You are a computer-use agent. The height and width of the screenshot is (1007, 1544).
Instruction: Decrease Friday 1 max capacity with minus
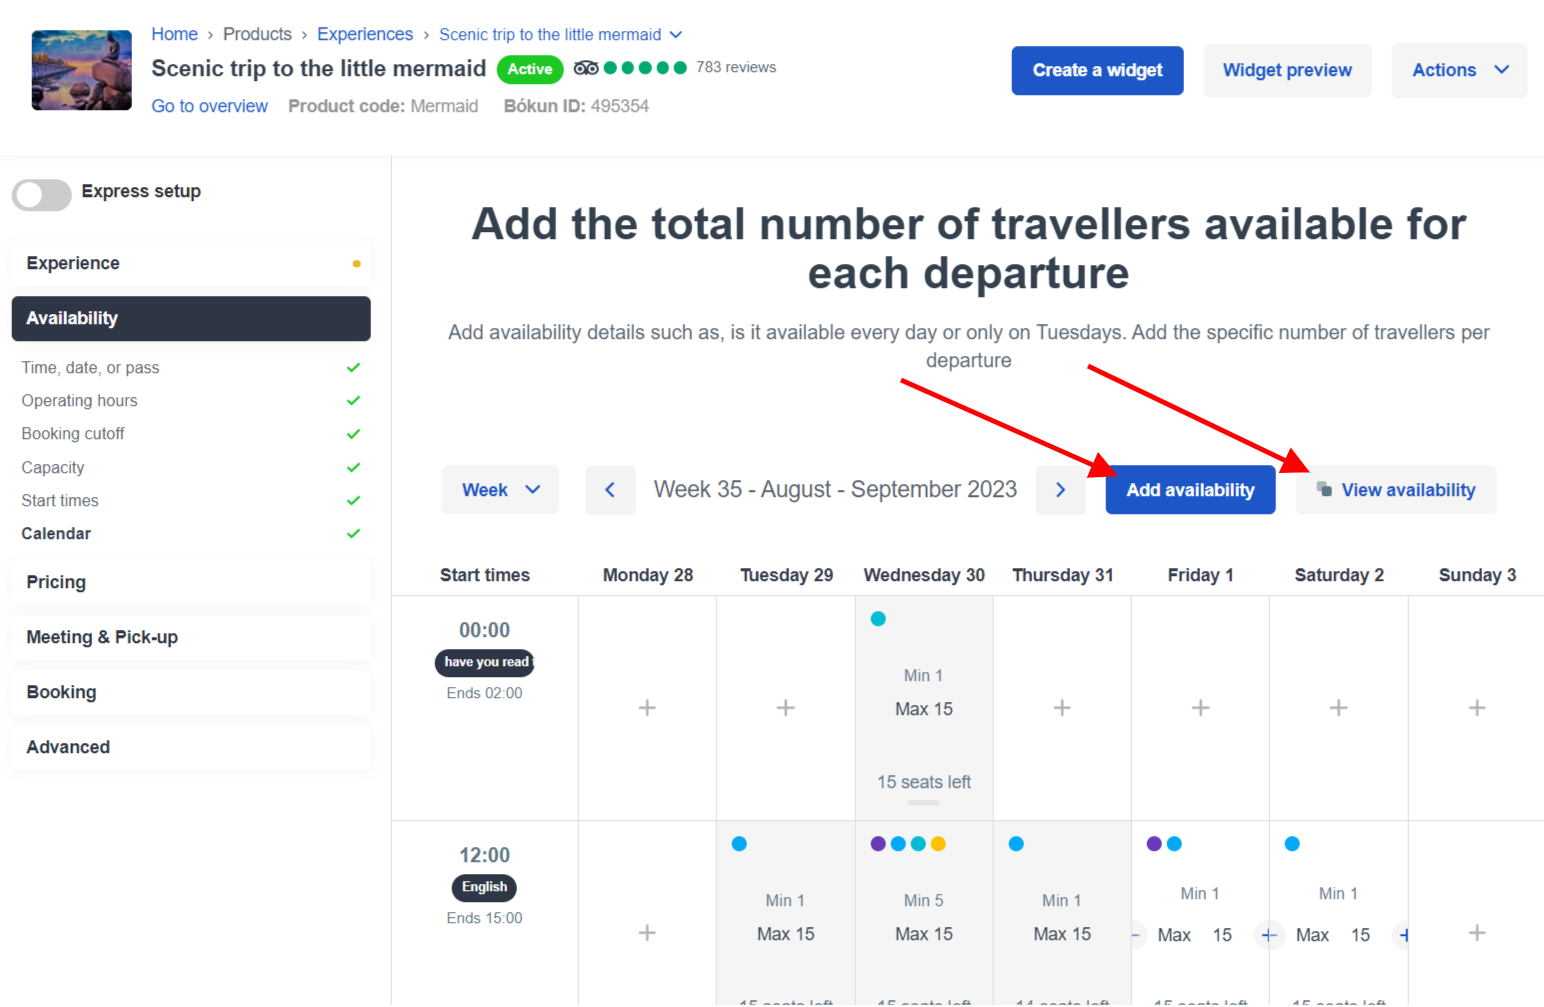coord(1137,936)
